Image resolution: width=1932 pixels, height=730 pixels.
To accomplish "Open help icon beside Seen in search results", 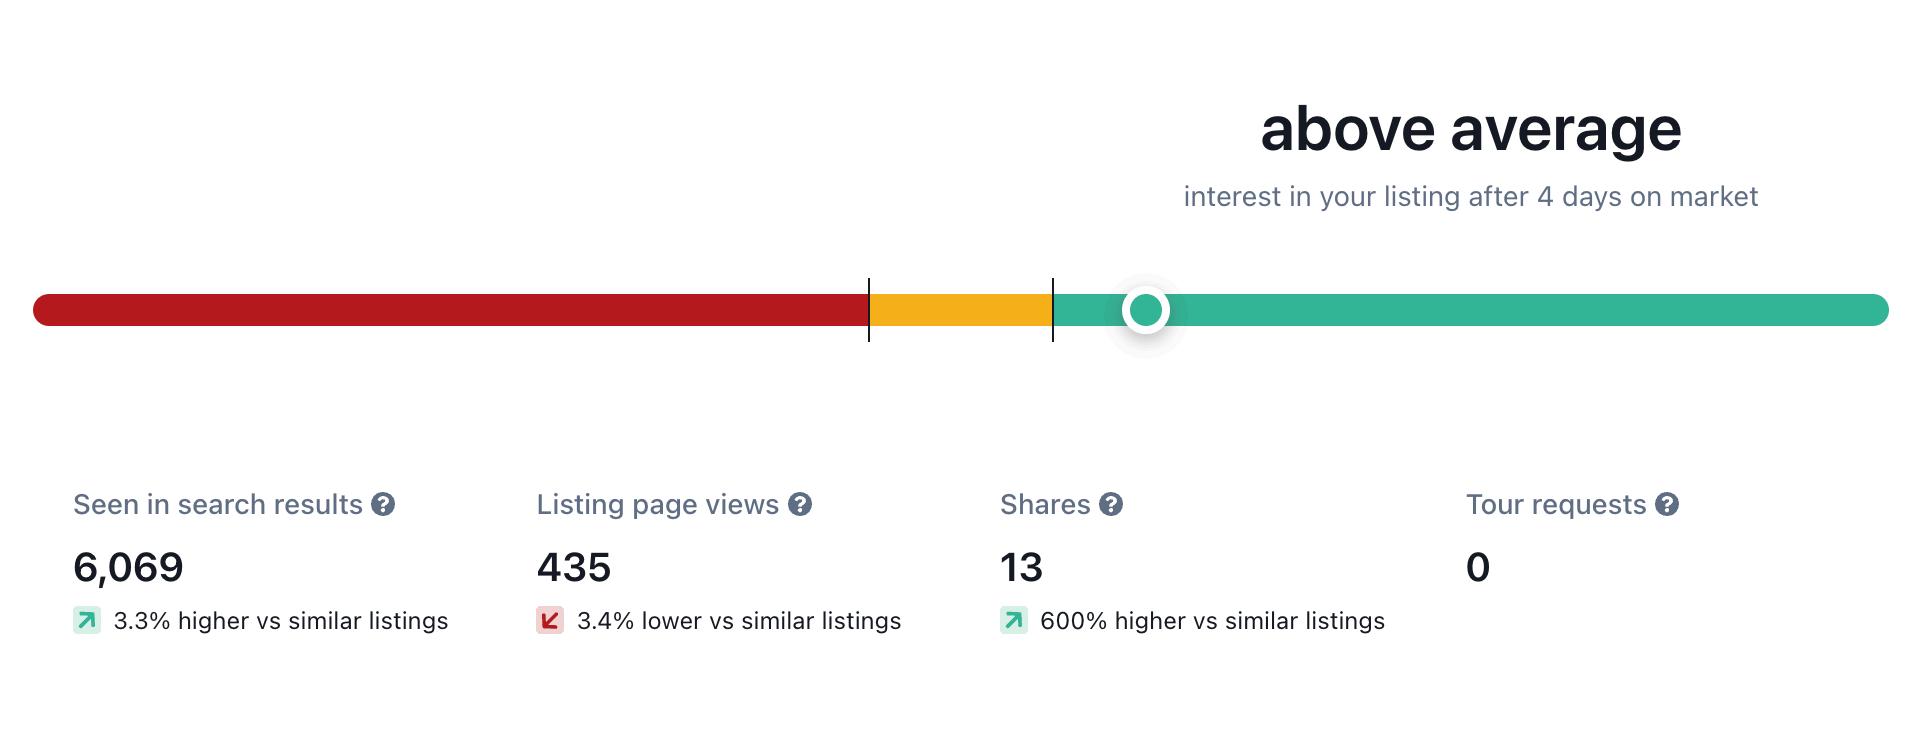I will [383, 504].
